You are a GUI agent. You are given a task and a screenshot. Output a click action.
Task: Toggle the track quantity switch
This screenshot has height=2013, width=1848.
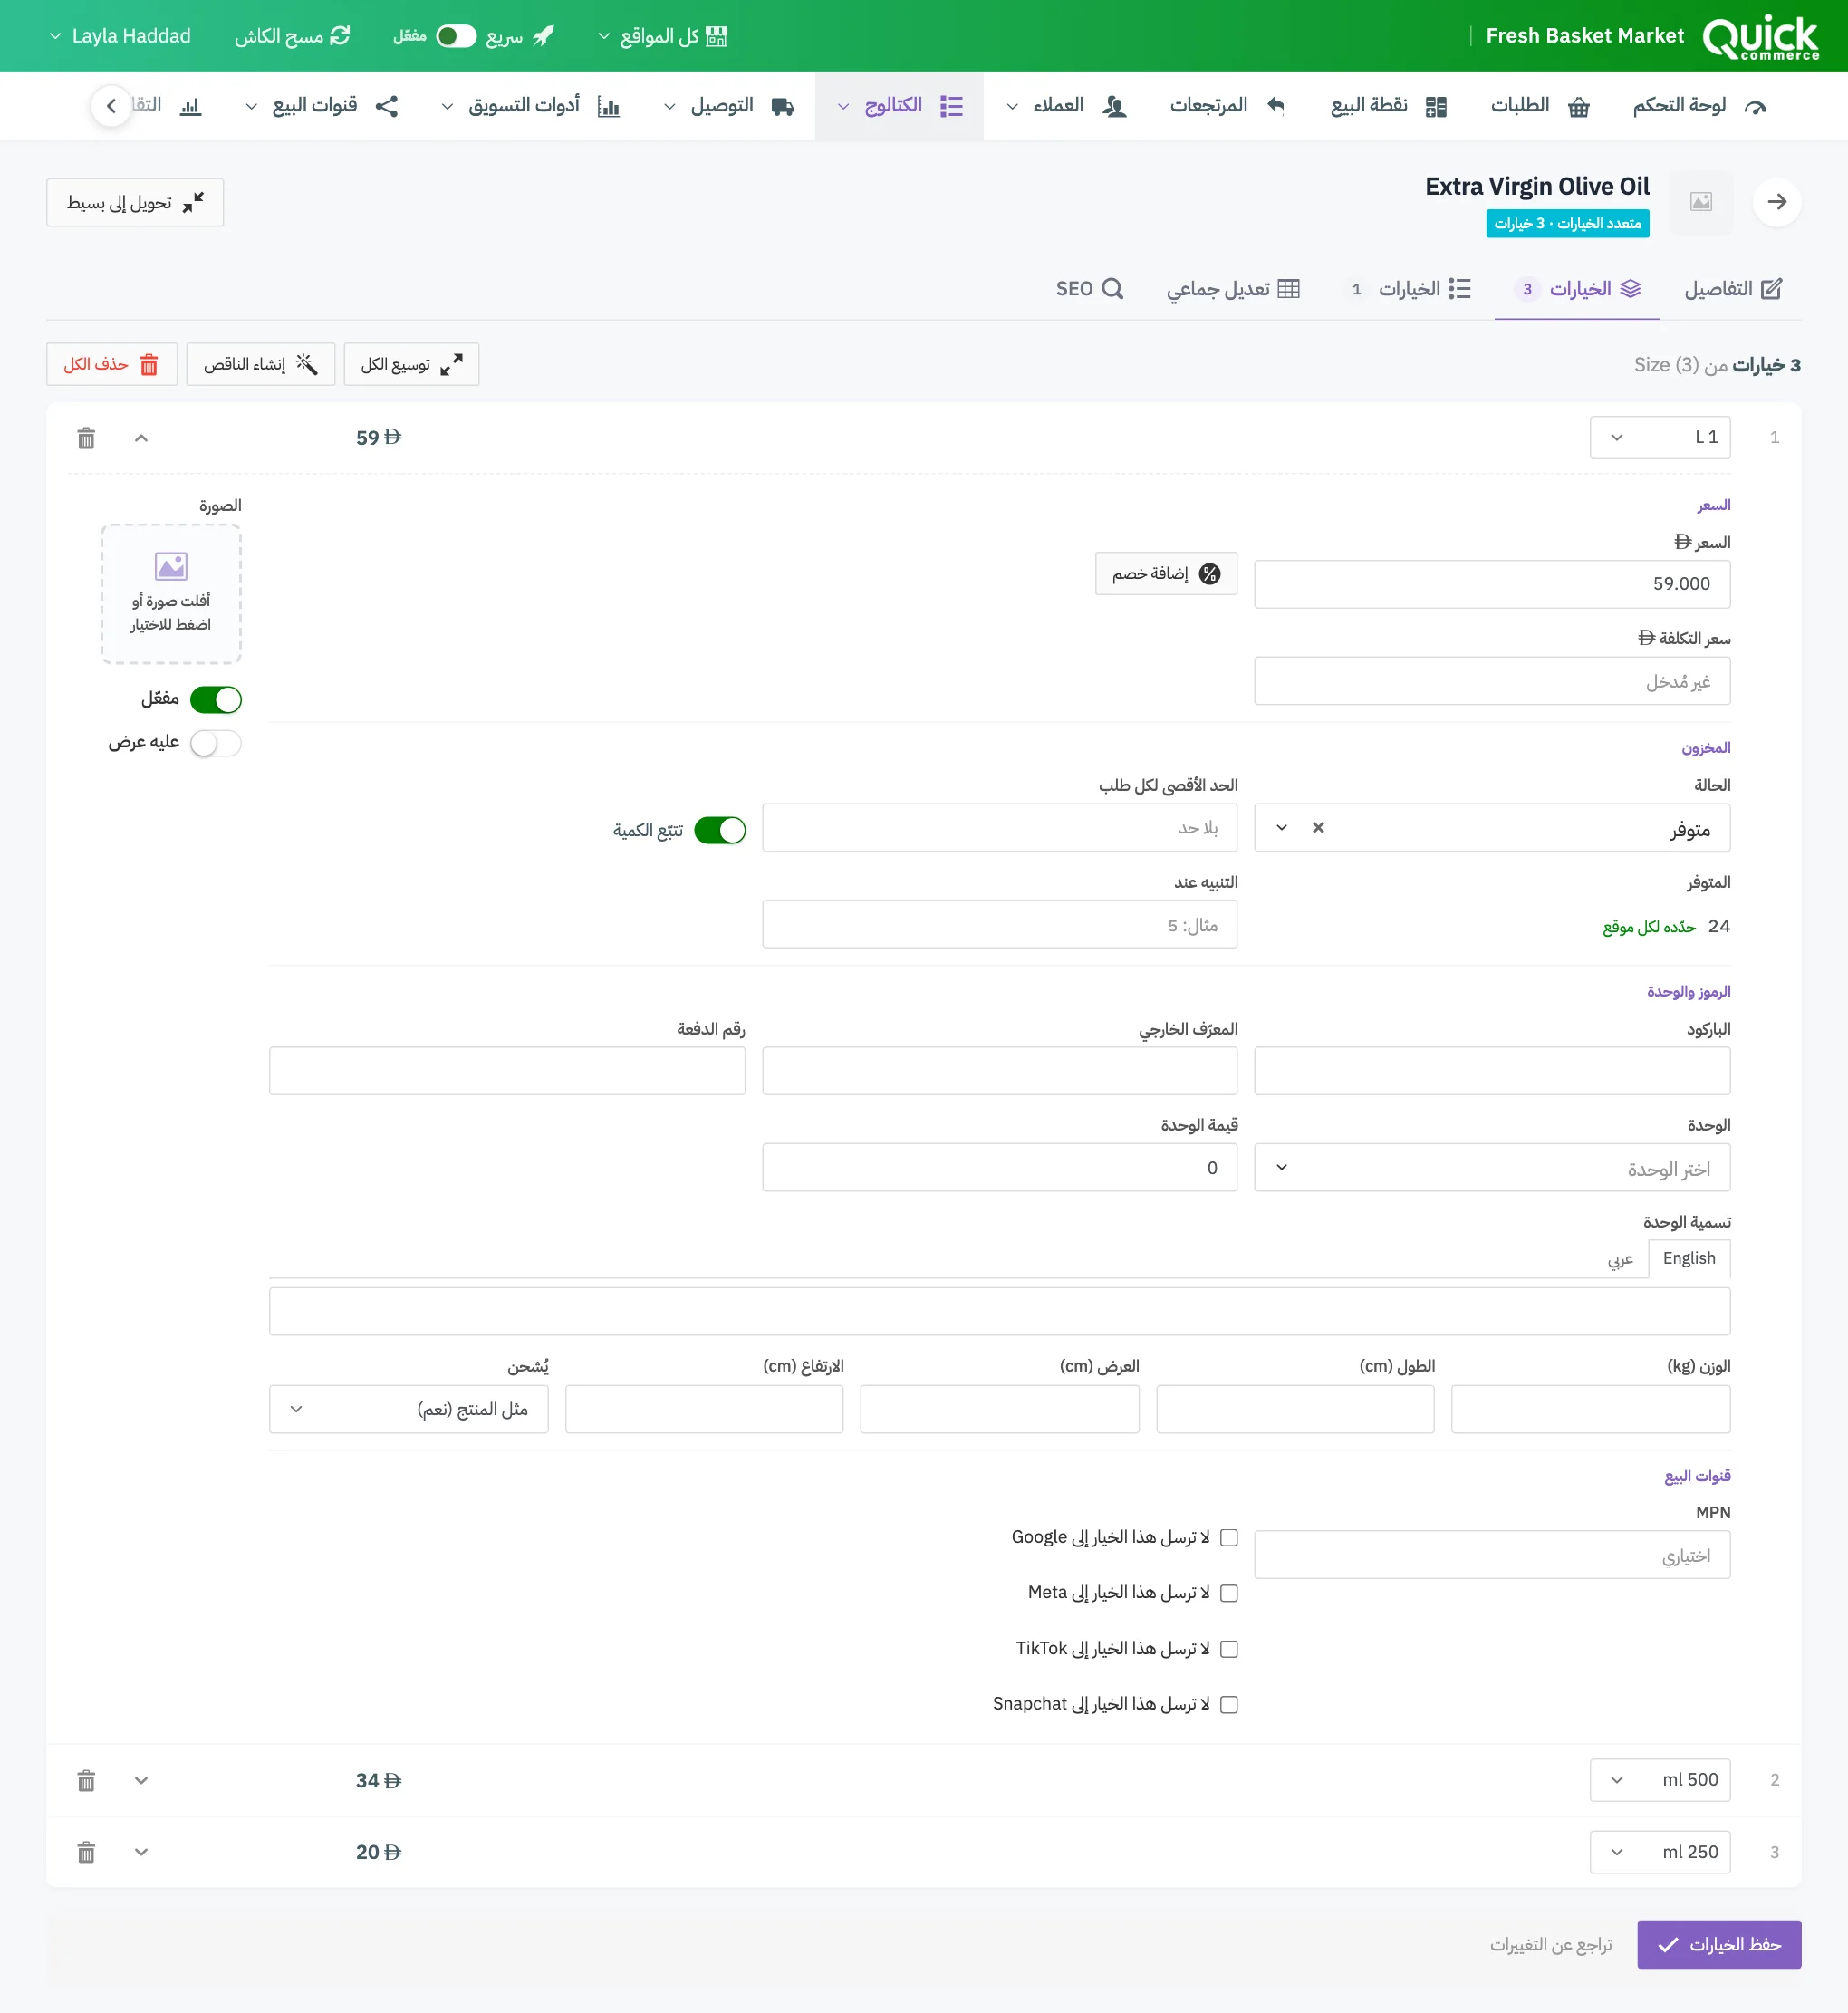tap(720, 831)
